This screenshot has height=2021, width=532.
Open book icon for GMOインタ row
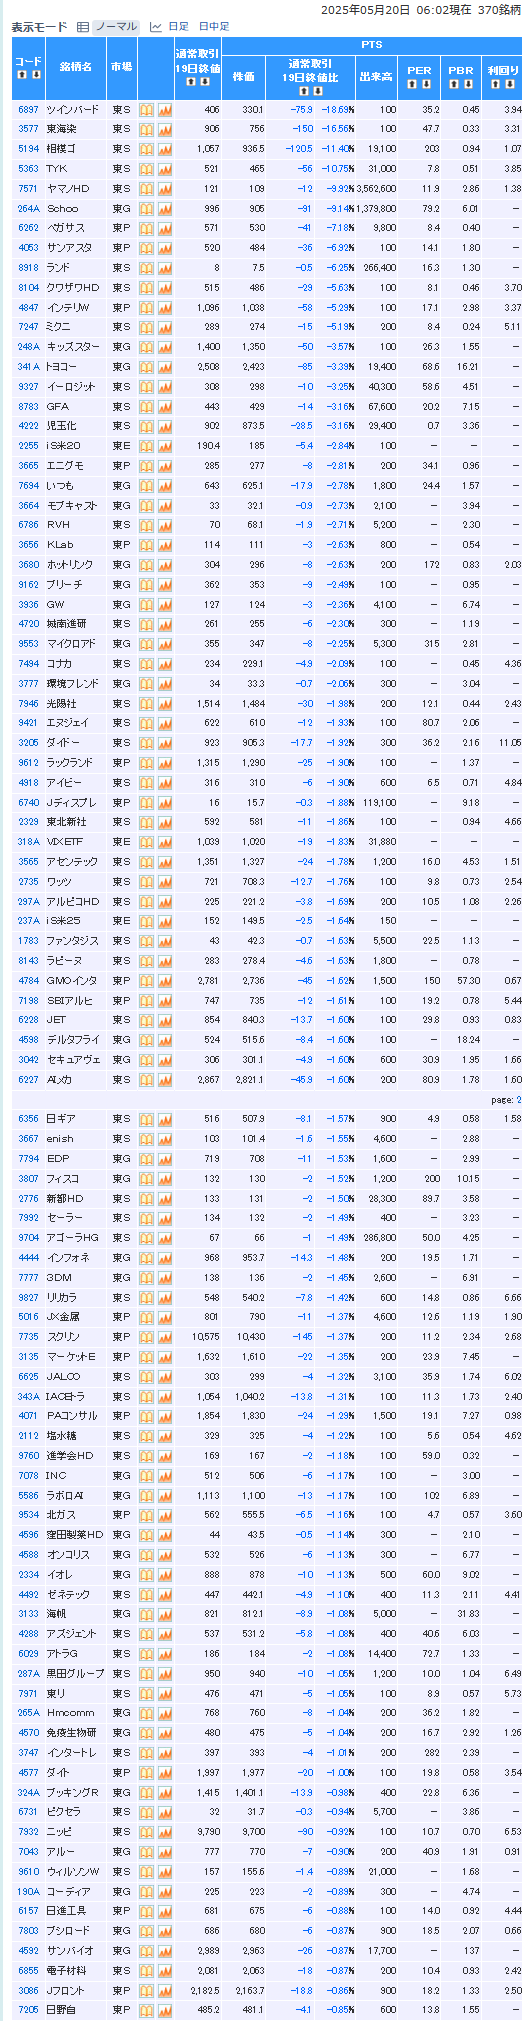coord(146,981)
